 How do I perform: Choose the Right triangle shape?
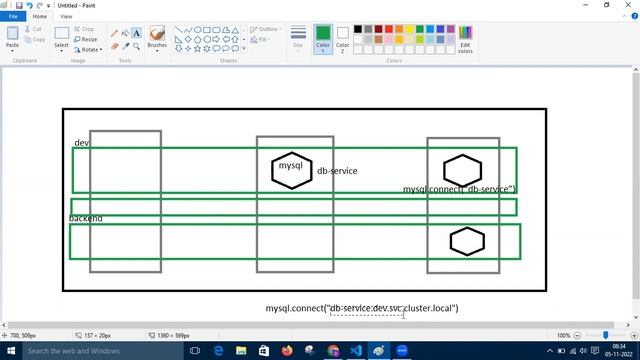pos(178,39)
